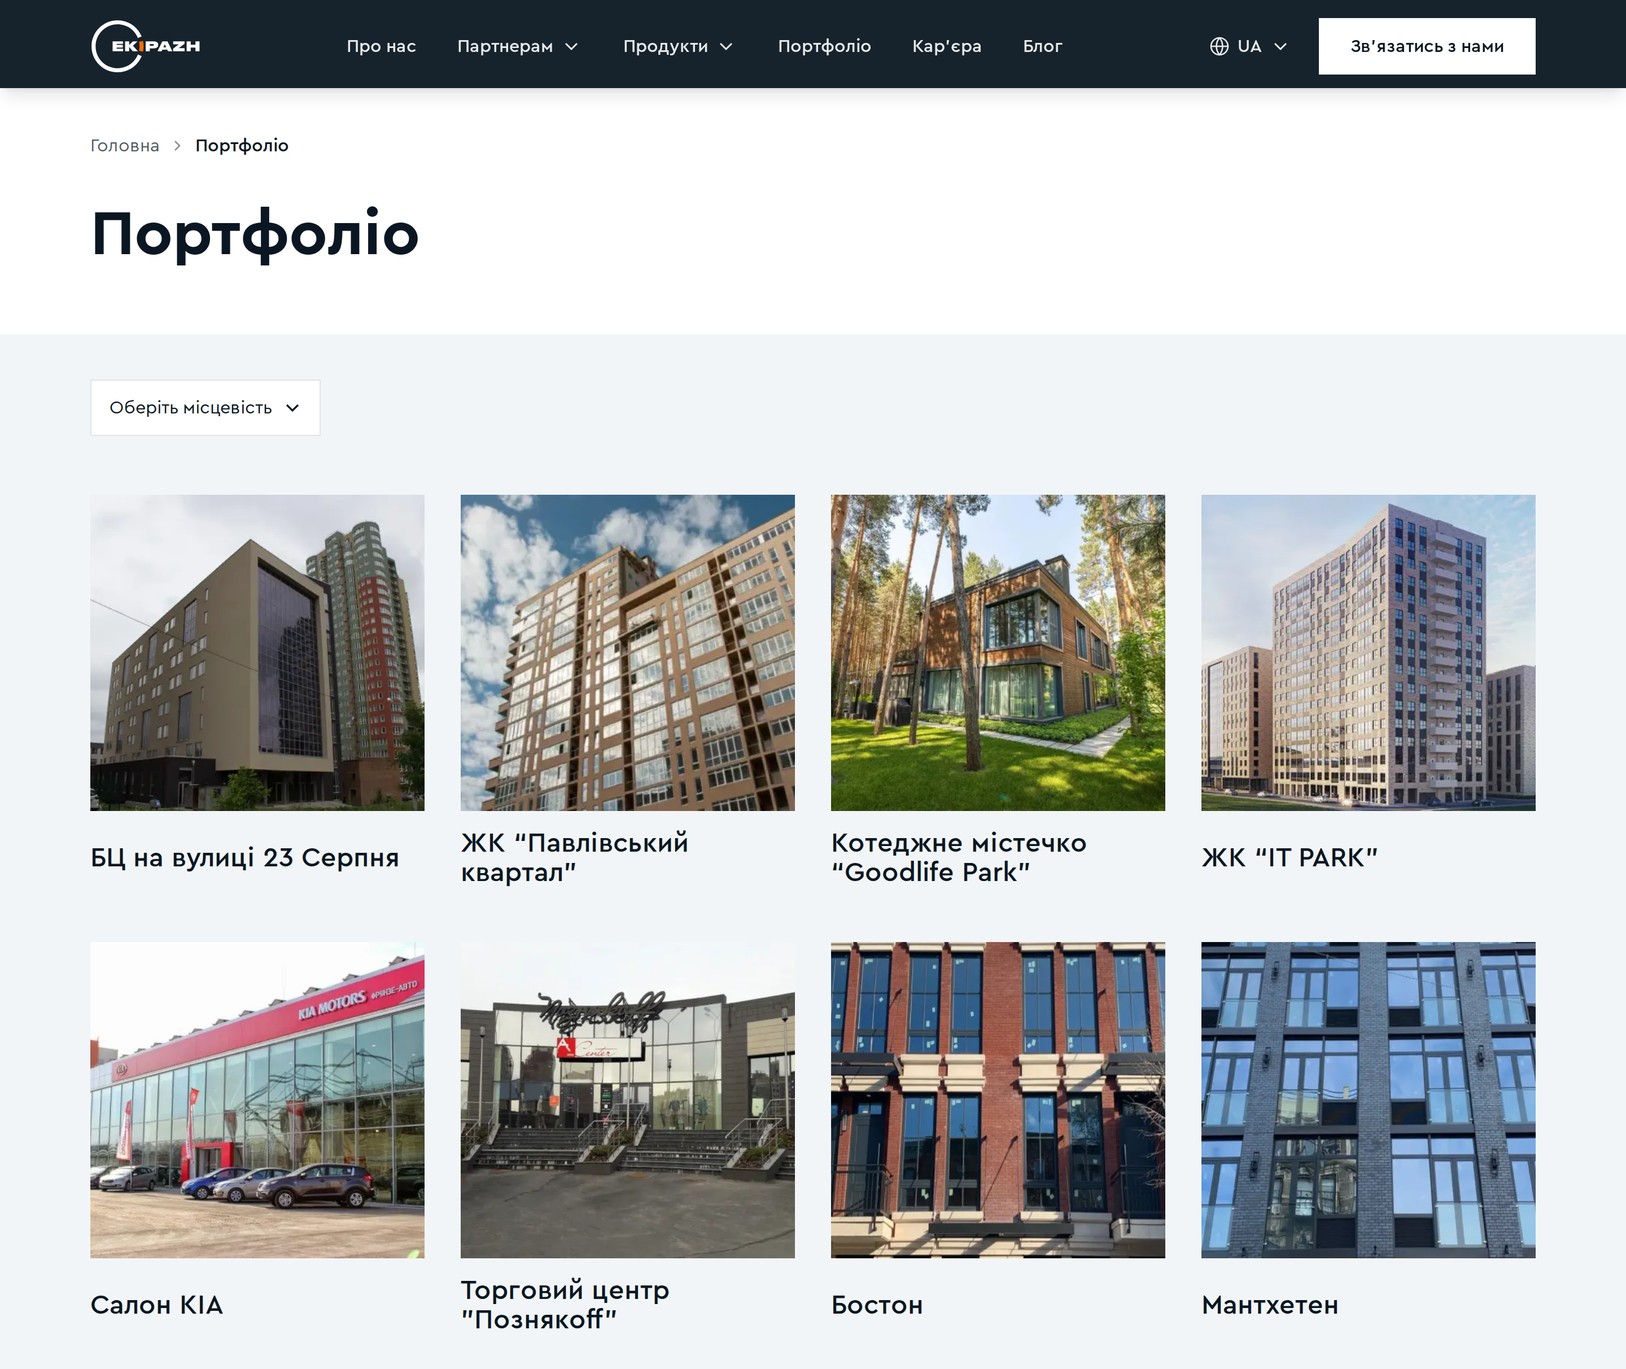Click the title Мантхетен
The width and height of the screenshot is (1626, 1369).
(1270, 1305)
